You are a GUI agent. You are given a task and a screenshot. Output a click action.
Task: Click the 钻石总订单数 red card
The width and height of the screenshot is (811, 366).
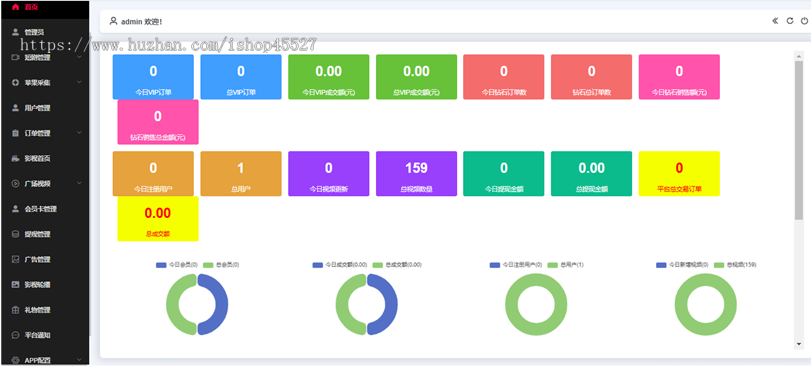tap(592, 77)
